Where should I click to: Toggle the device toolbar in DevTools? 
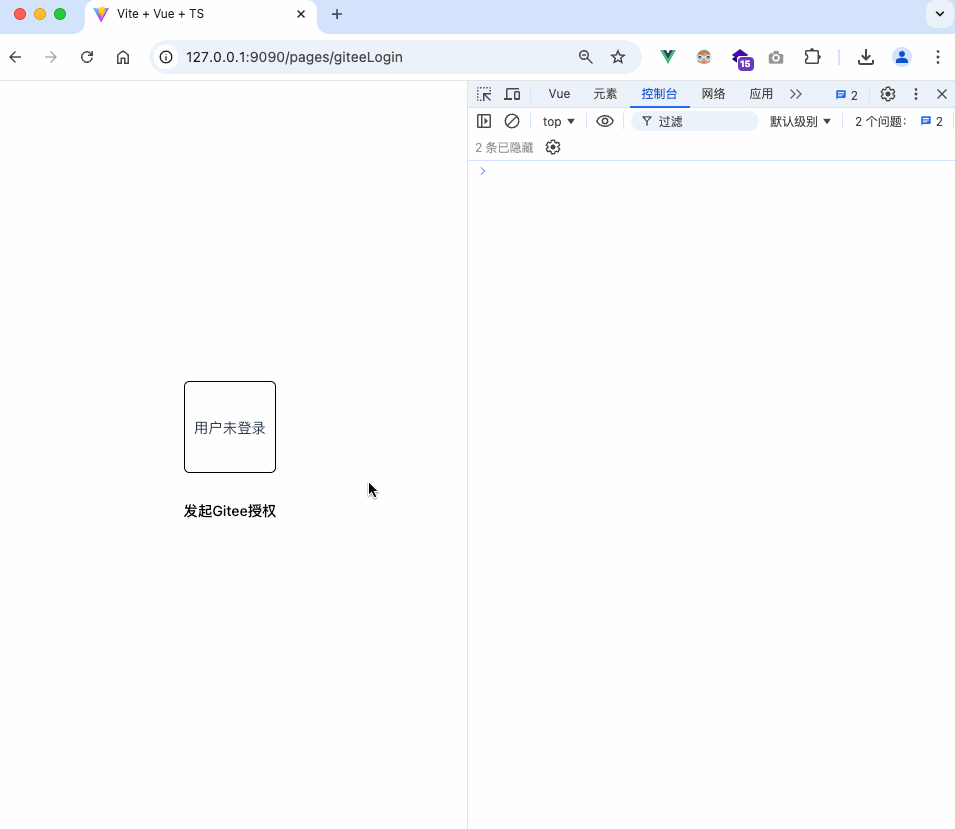click(513, 94)
